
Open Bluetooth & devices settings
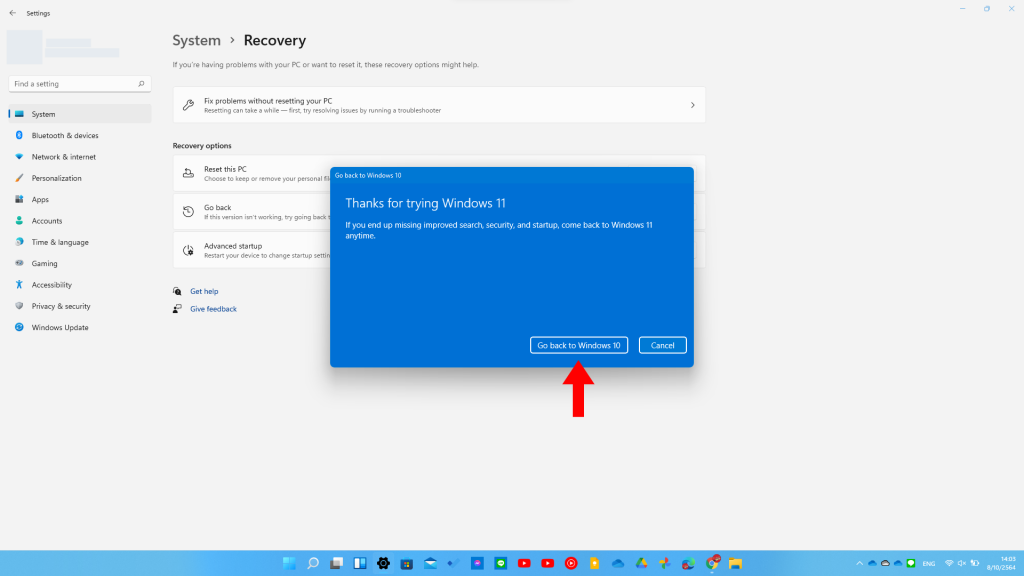(80, 135)
